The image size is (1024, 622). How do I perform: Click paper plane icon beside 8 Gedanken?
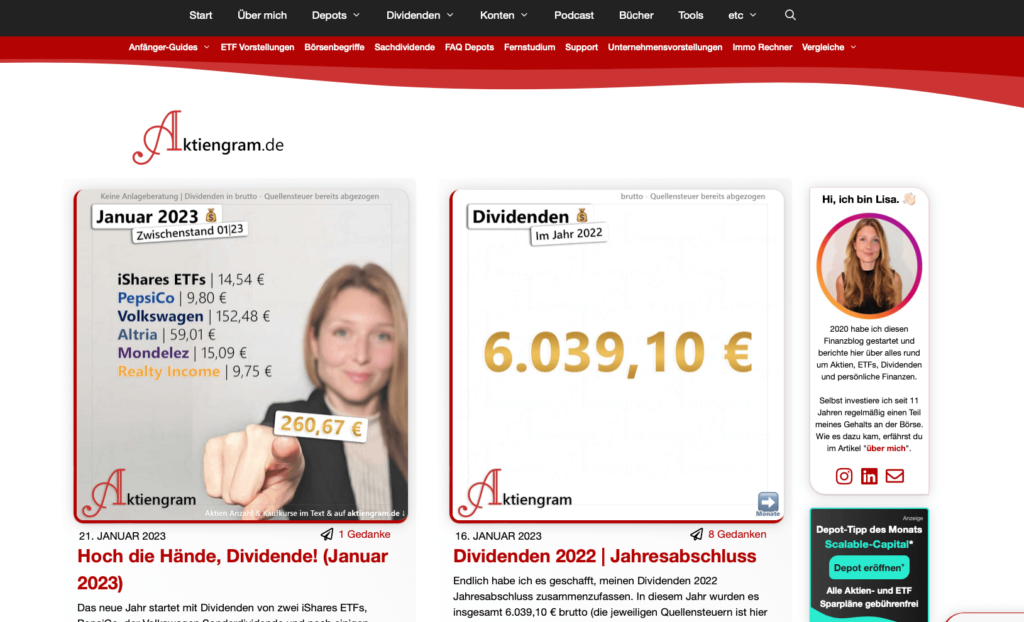coord(697,534)
